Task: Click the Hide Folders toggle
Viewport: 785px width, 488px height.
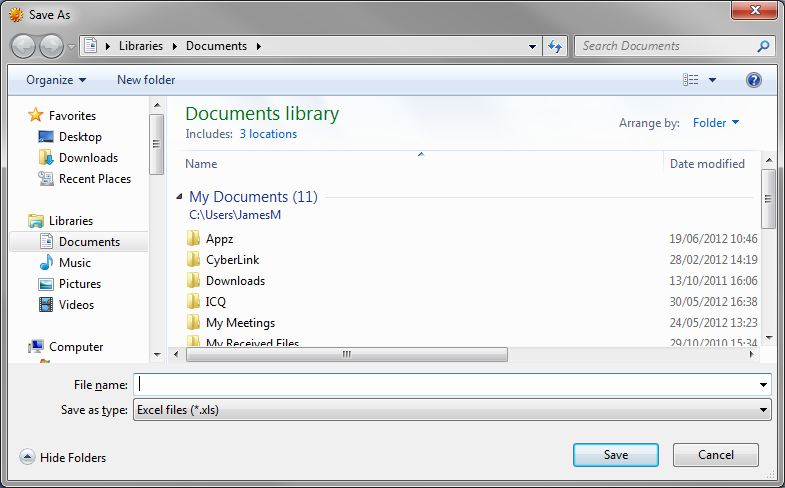Action: point(63,457)
